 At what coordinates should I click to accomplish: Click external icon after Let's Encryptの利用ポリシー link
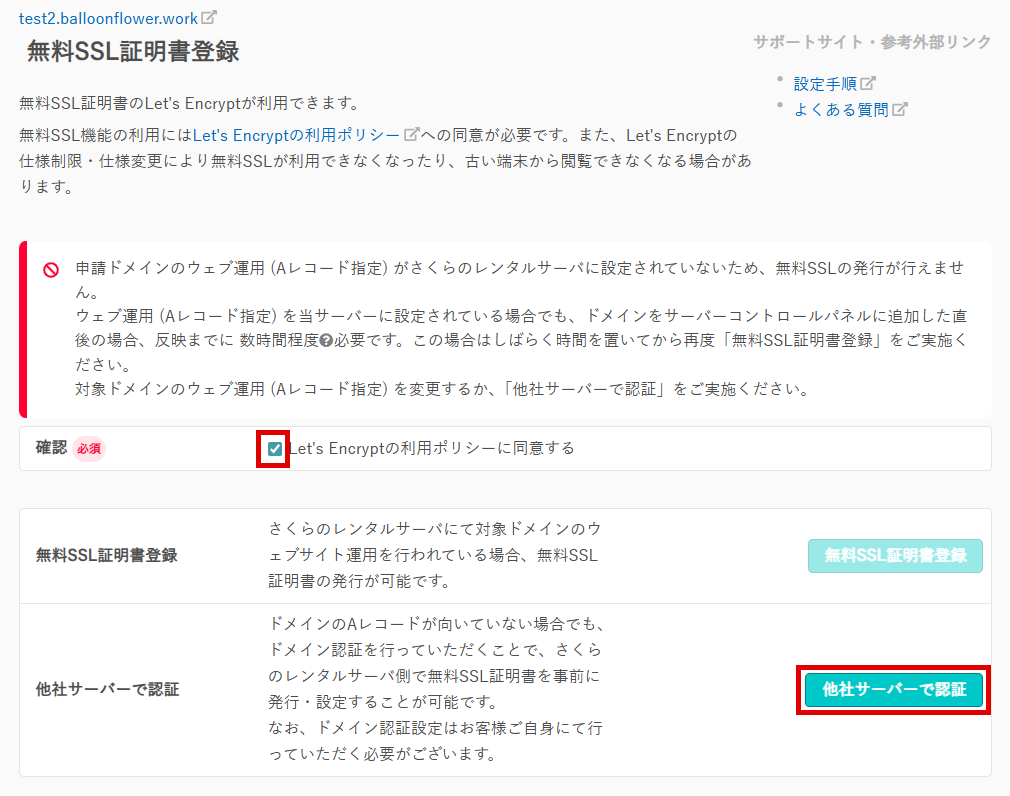410,134
